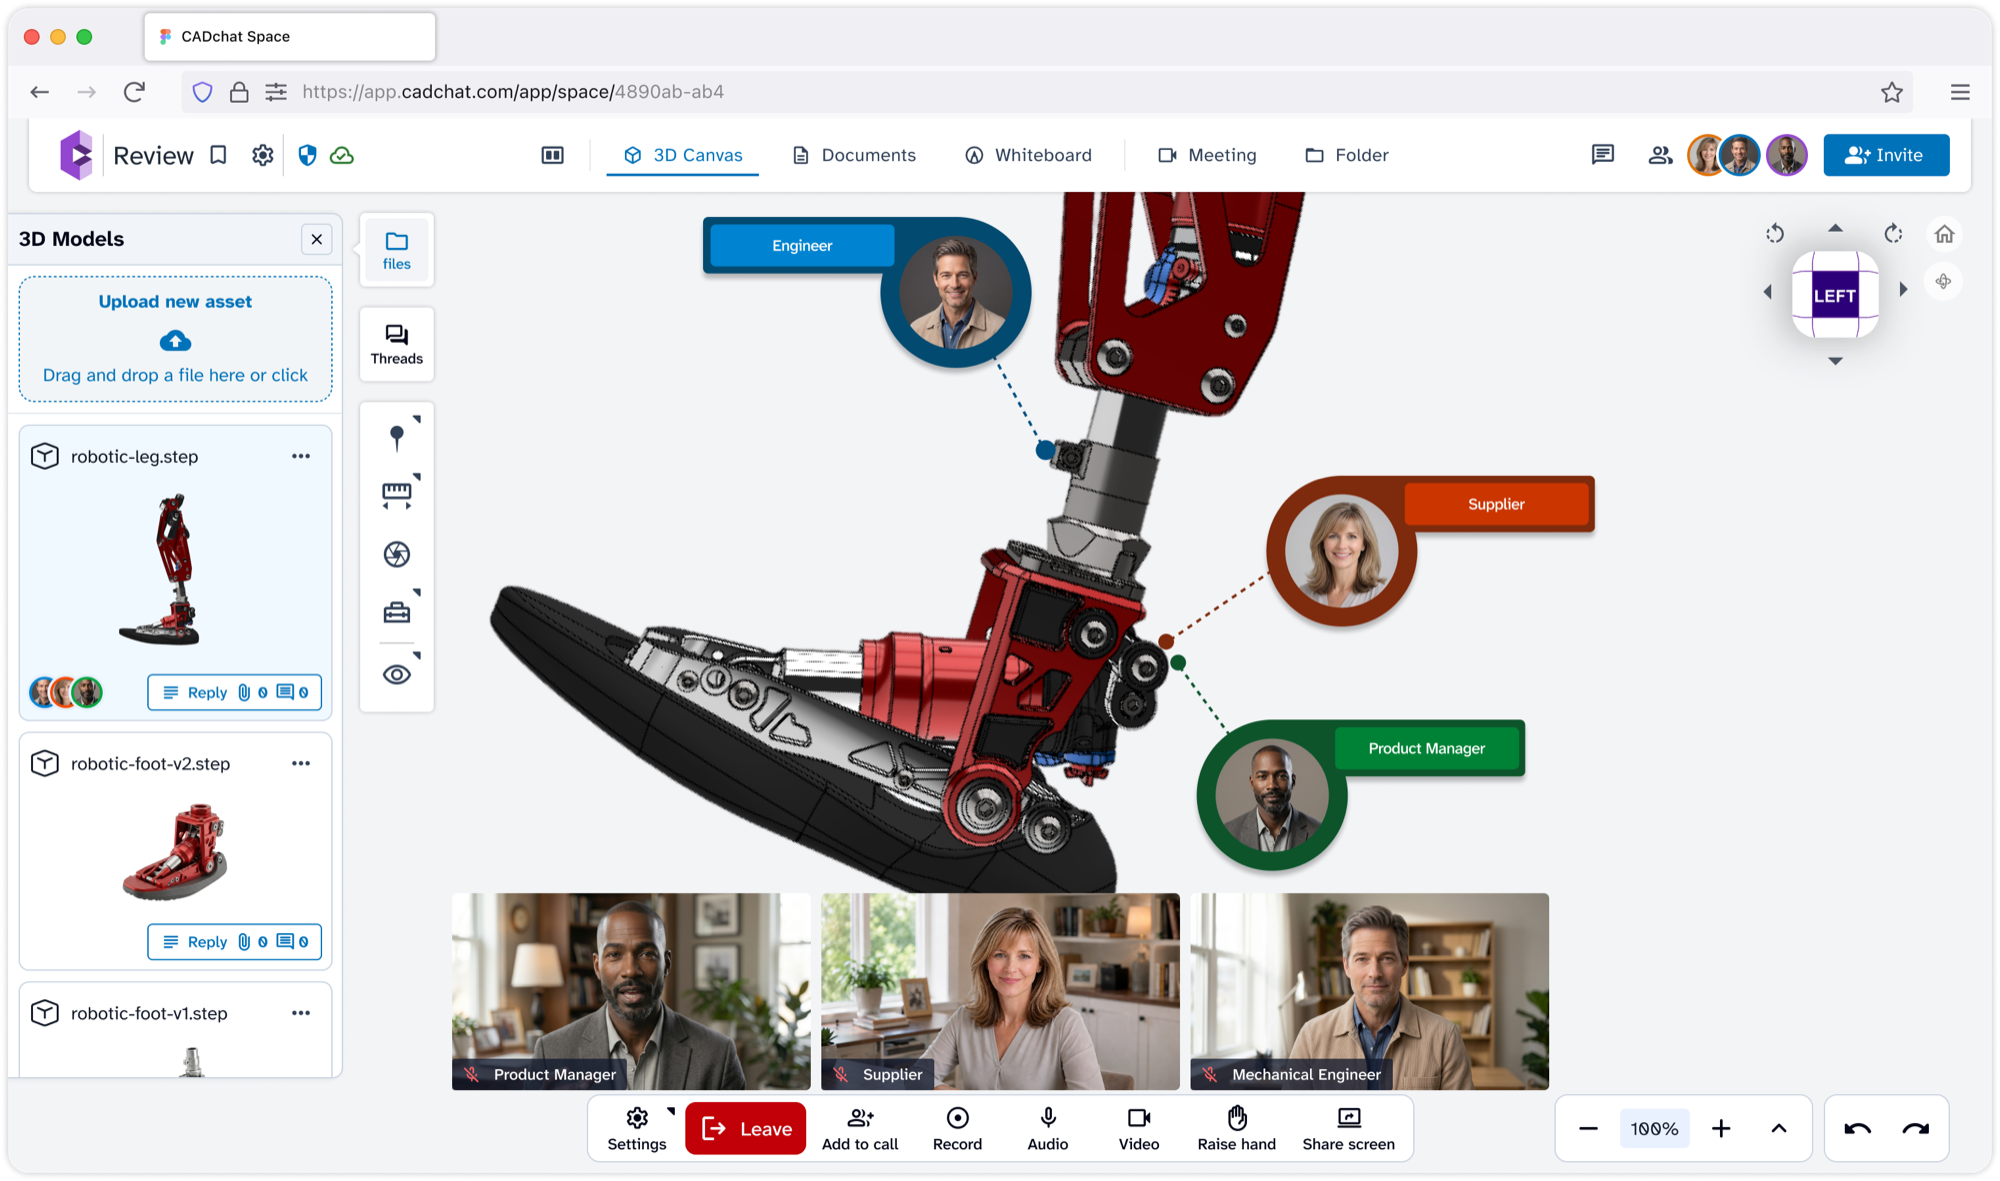
Task: Open the chat messages icon
Action: 1603,155
